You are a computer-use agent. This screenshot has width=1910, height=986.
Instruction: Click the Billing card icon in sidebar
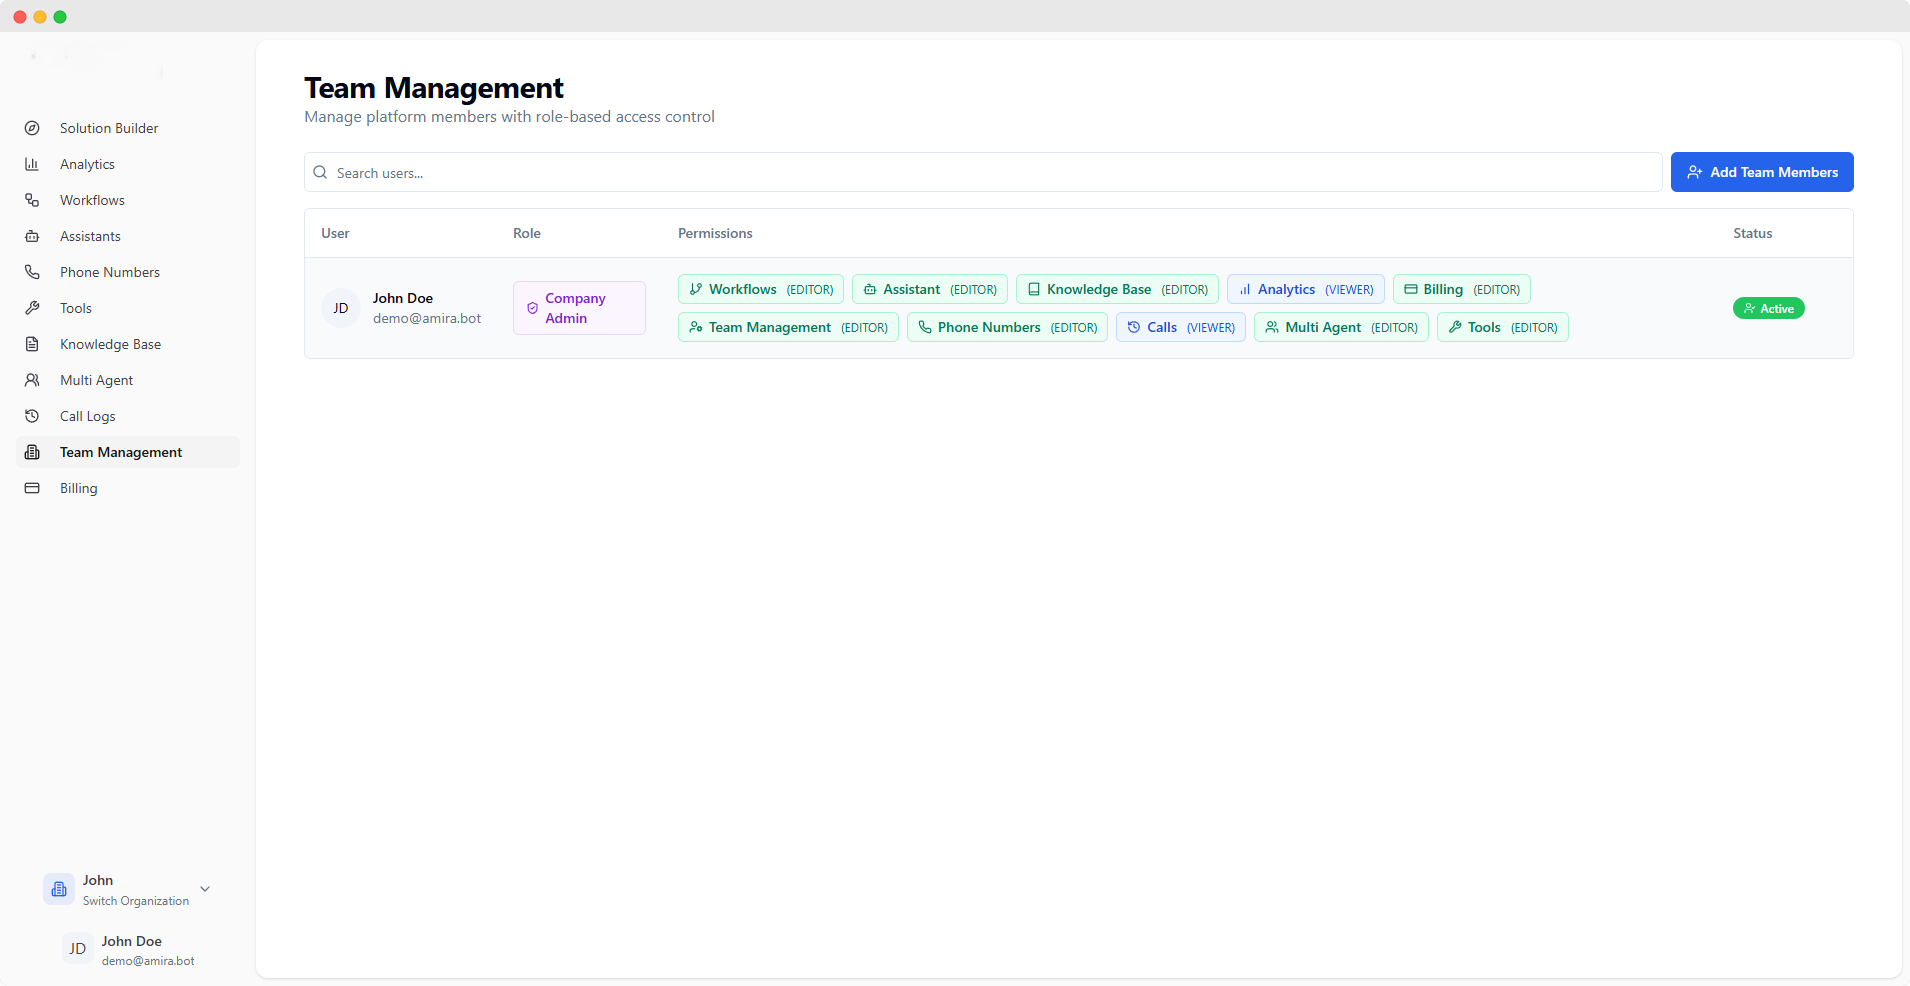pos(33,488)
